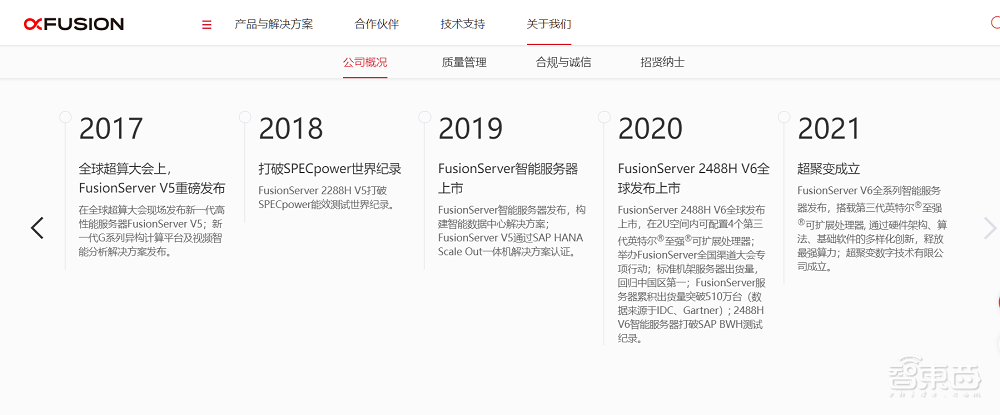Switch to 招贤纳士 tab
The width and height of the screenshot is (1000, 415).
tap(663, 62)
